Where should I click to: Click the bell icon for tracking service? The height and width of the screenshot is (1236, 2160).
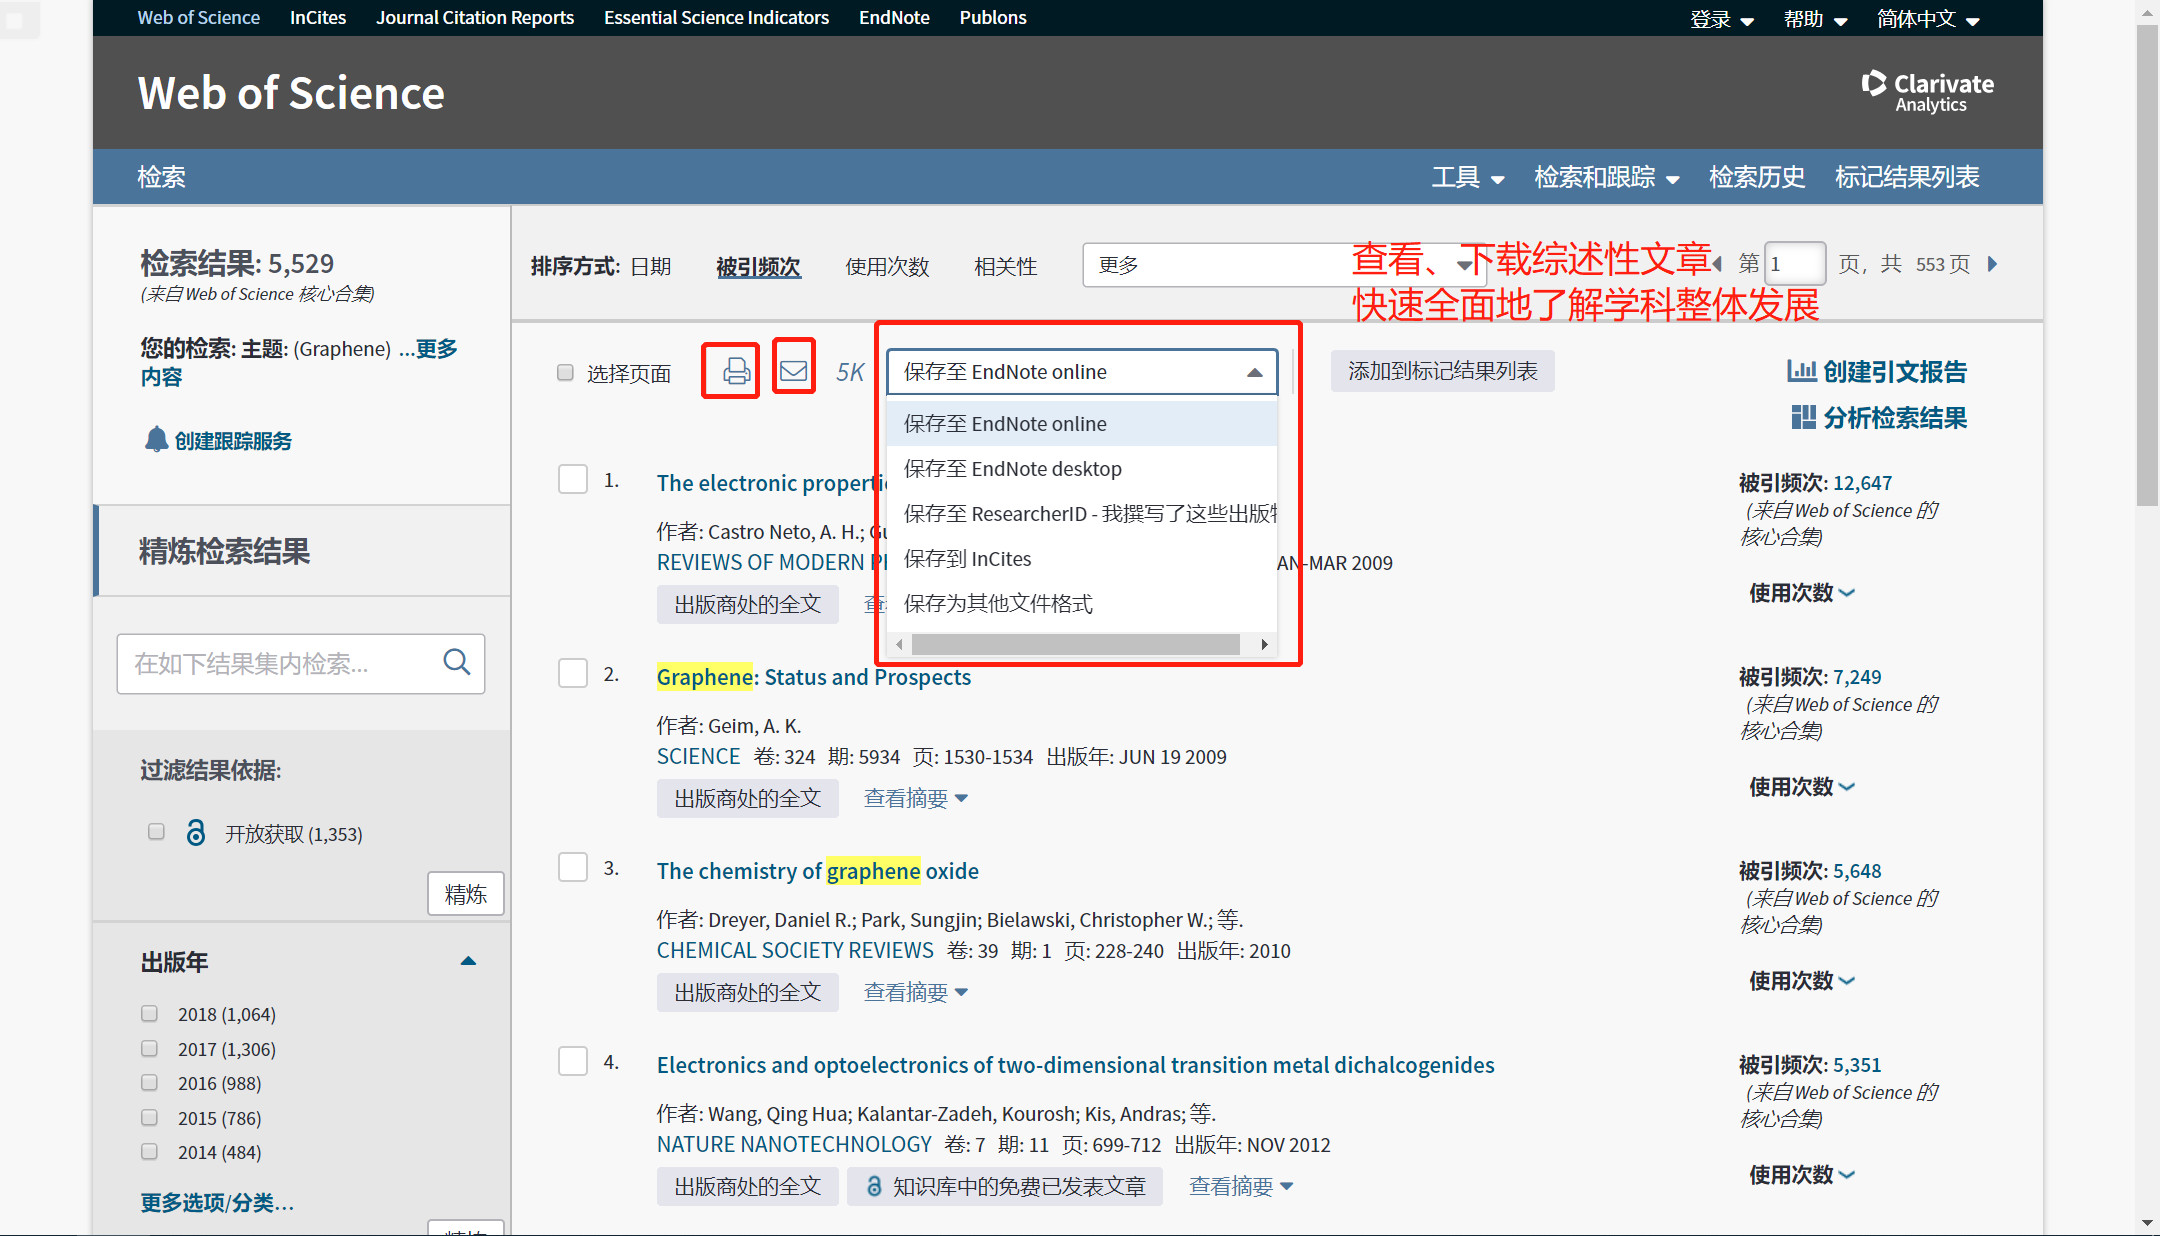coord(156,440)
